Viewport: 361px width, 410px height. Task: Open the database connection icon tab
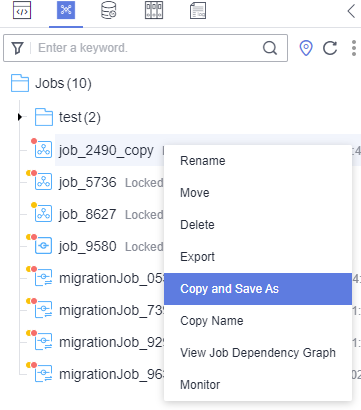tap(109, 10)
